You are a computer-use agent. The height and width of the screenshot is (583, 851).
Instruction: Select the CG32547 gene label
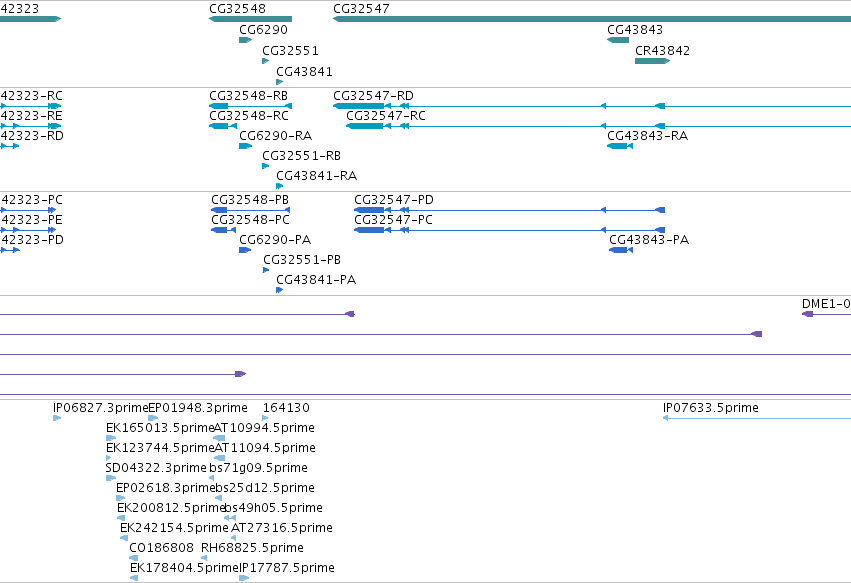pos(361,9)
